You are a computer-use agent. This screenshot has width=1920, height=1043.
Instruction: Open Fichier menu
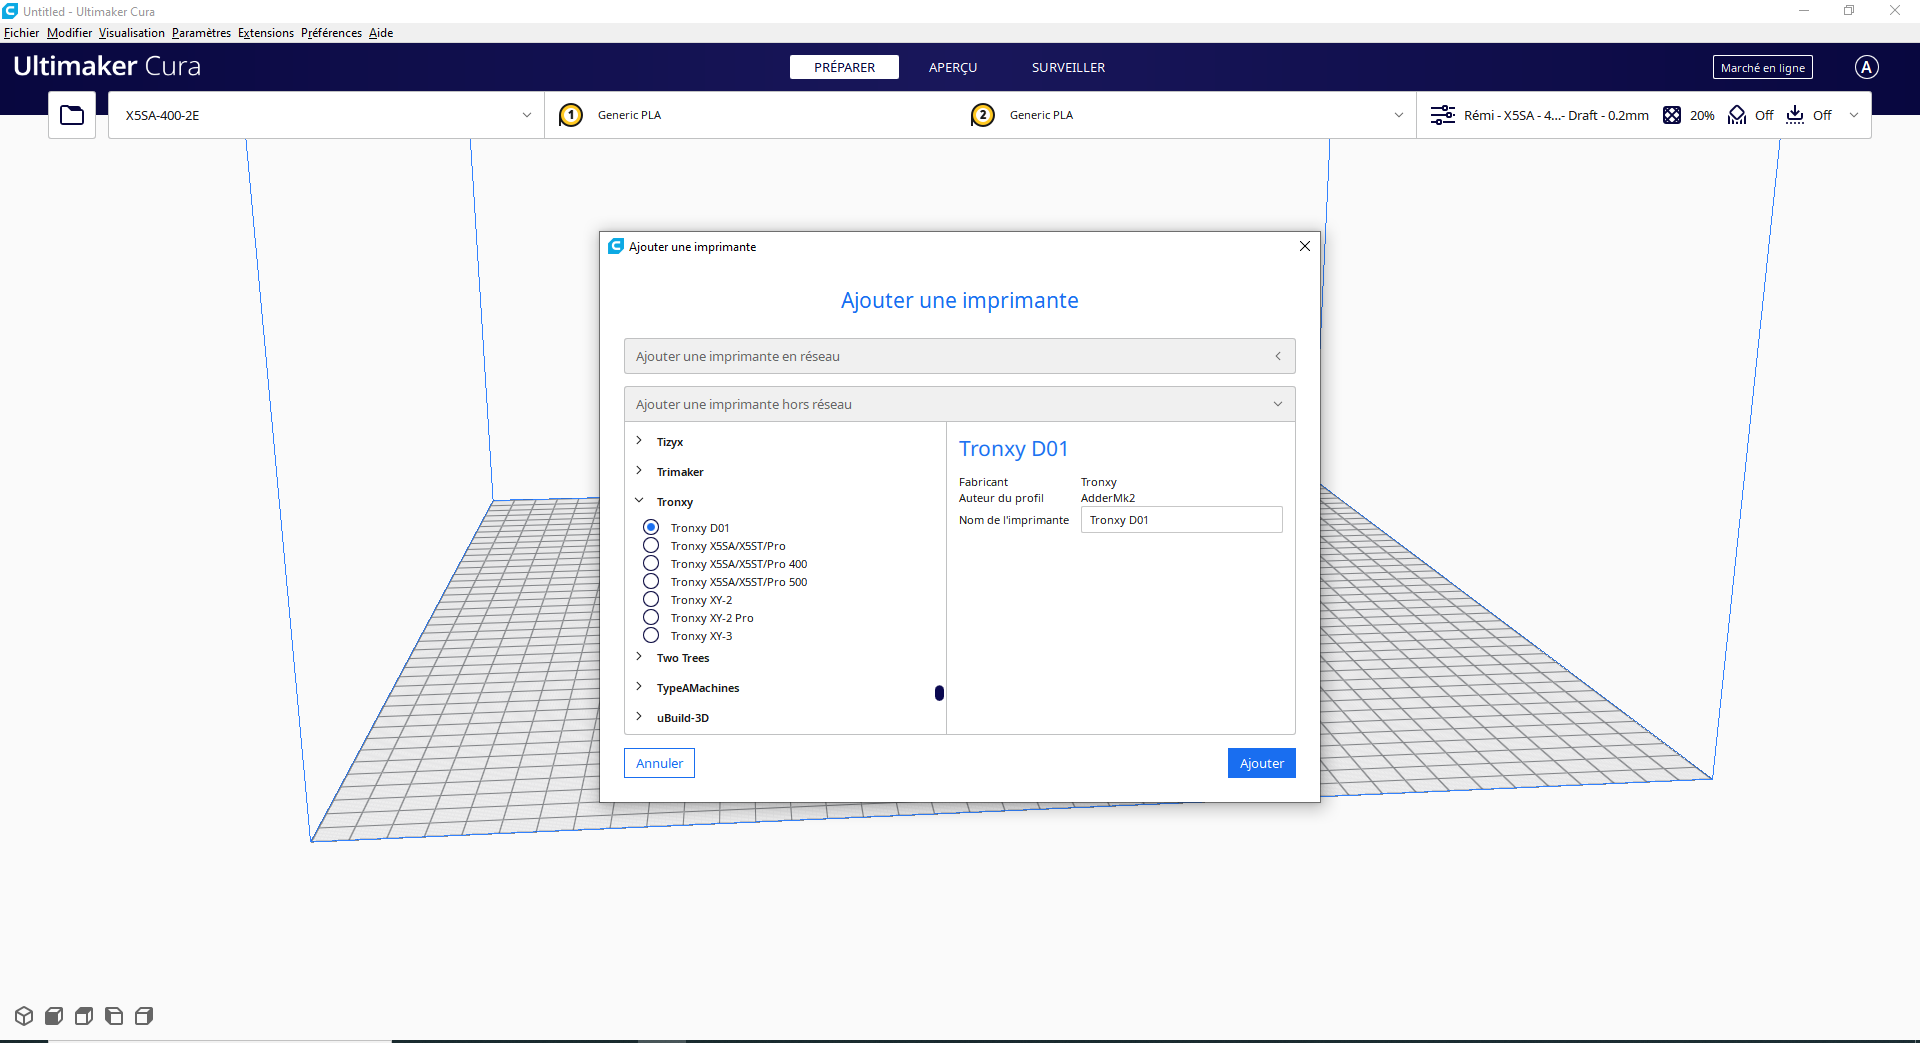pos(21,33)
